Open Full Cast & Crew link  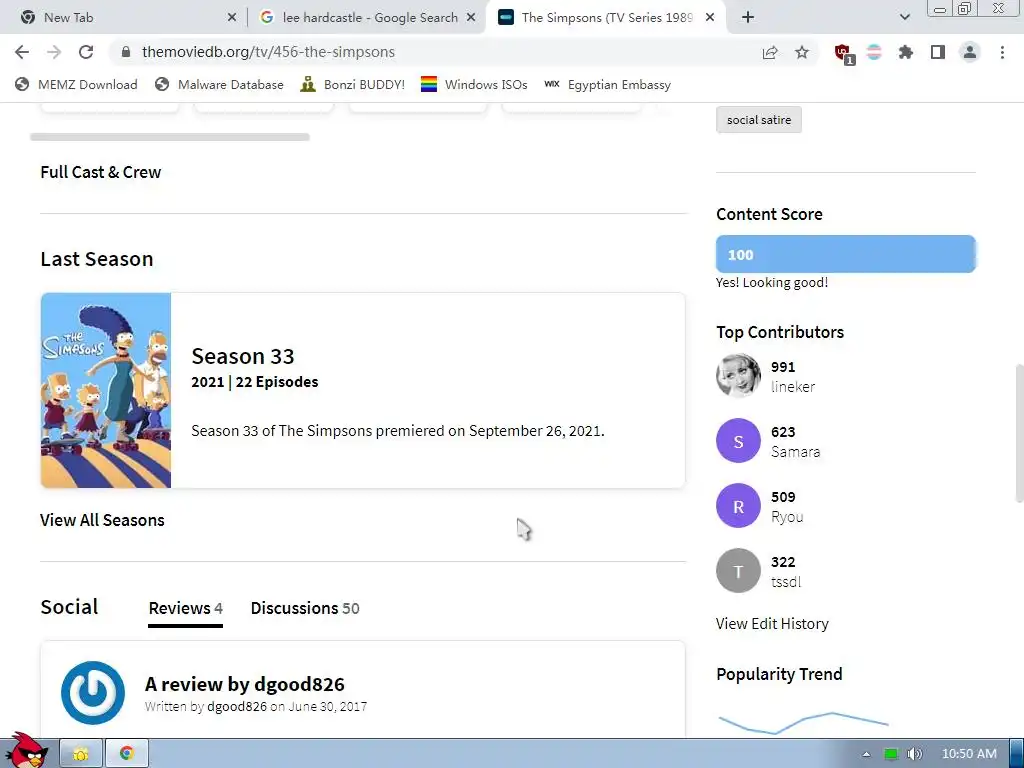click(101, 172)
